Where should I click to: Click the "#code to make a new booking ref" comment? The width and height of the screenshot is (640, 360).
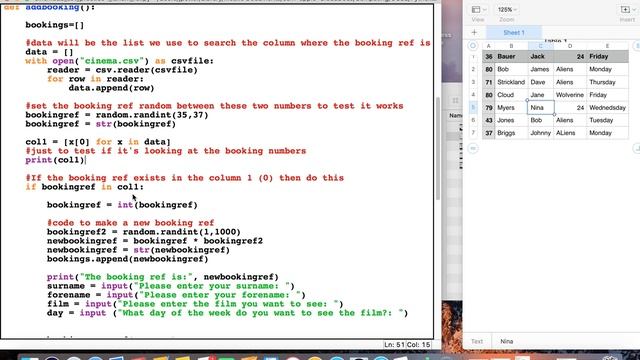(130, 223)
